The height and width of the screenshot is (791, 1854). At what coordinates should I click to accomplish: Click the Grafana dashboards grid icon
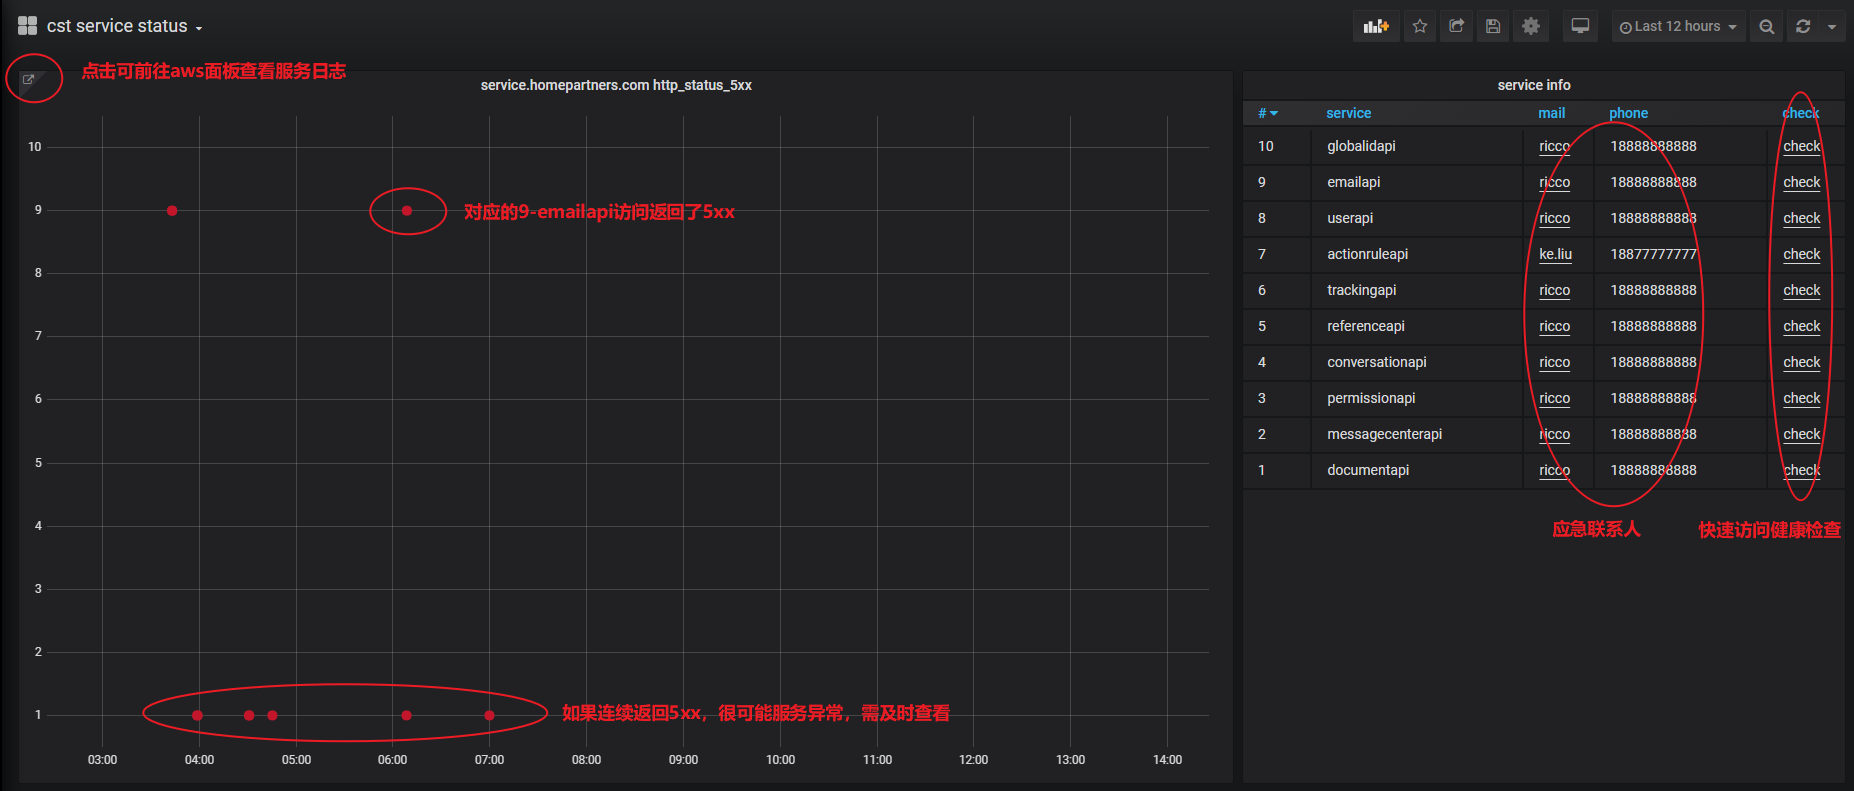pyautogui.click(x=27, y=26)
